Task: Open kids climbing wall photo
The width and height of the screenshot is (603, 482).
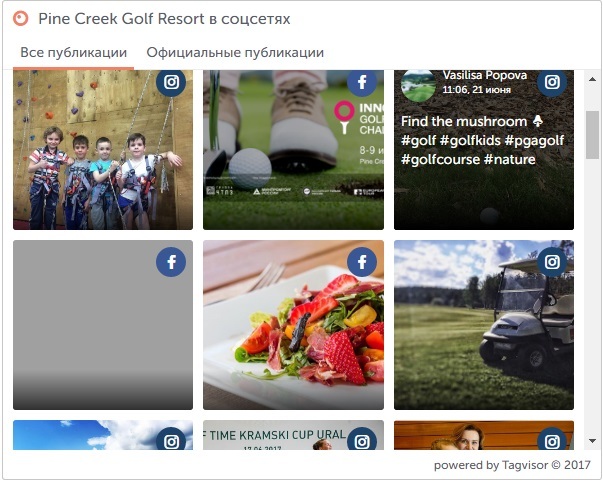Action: click(x=103, y=150)
